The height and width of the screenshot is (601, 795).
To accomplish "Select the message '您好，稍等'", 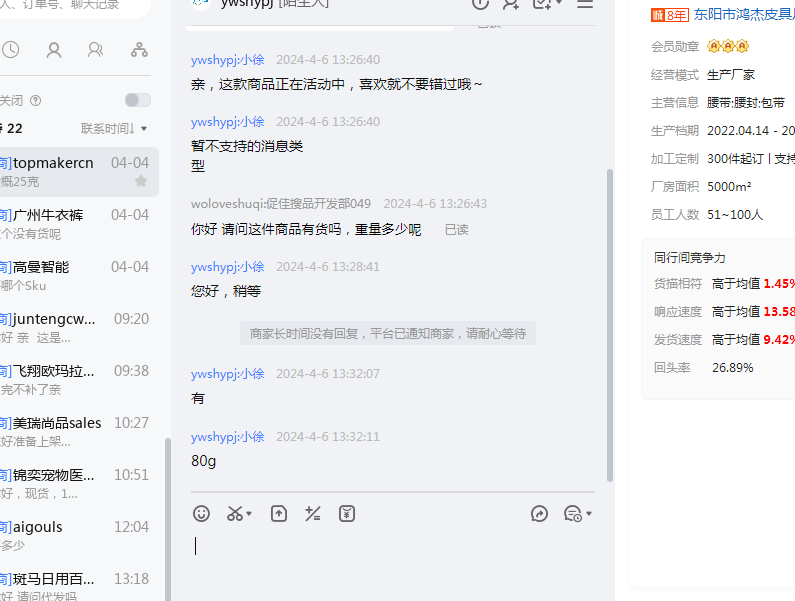I will [226, 291].
